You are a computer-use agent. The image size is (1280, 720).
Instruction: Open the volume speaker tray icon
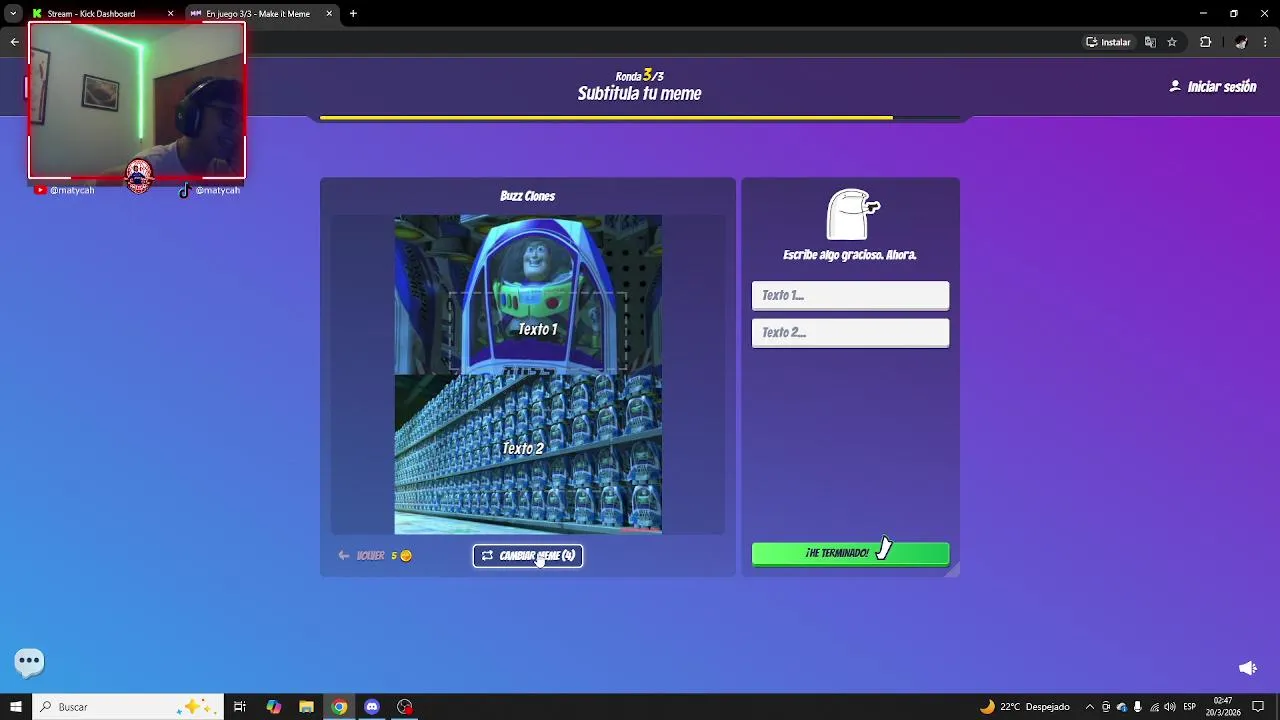click(x=1170, y=707)
